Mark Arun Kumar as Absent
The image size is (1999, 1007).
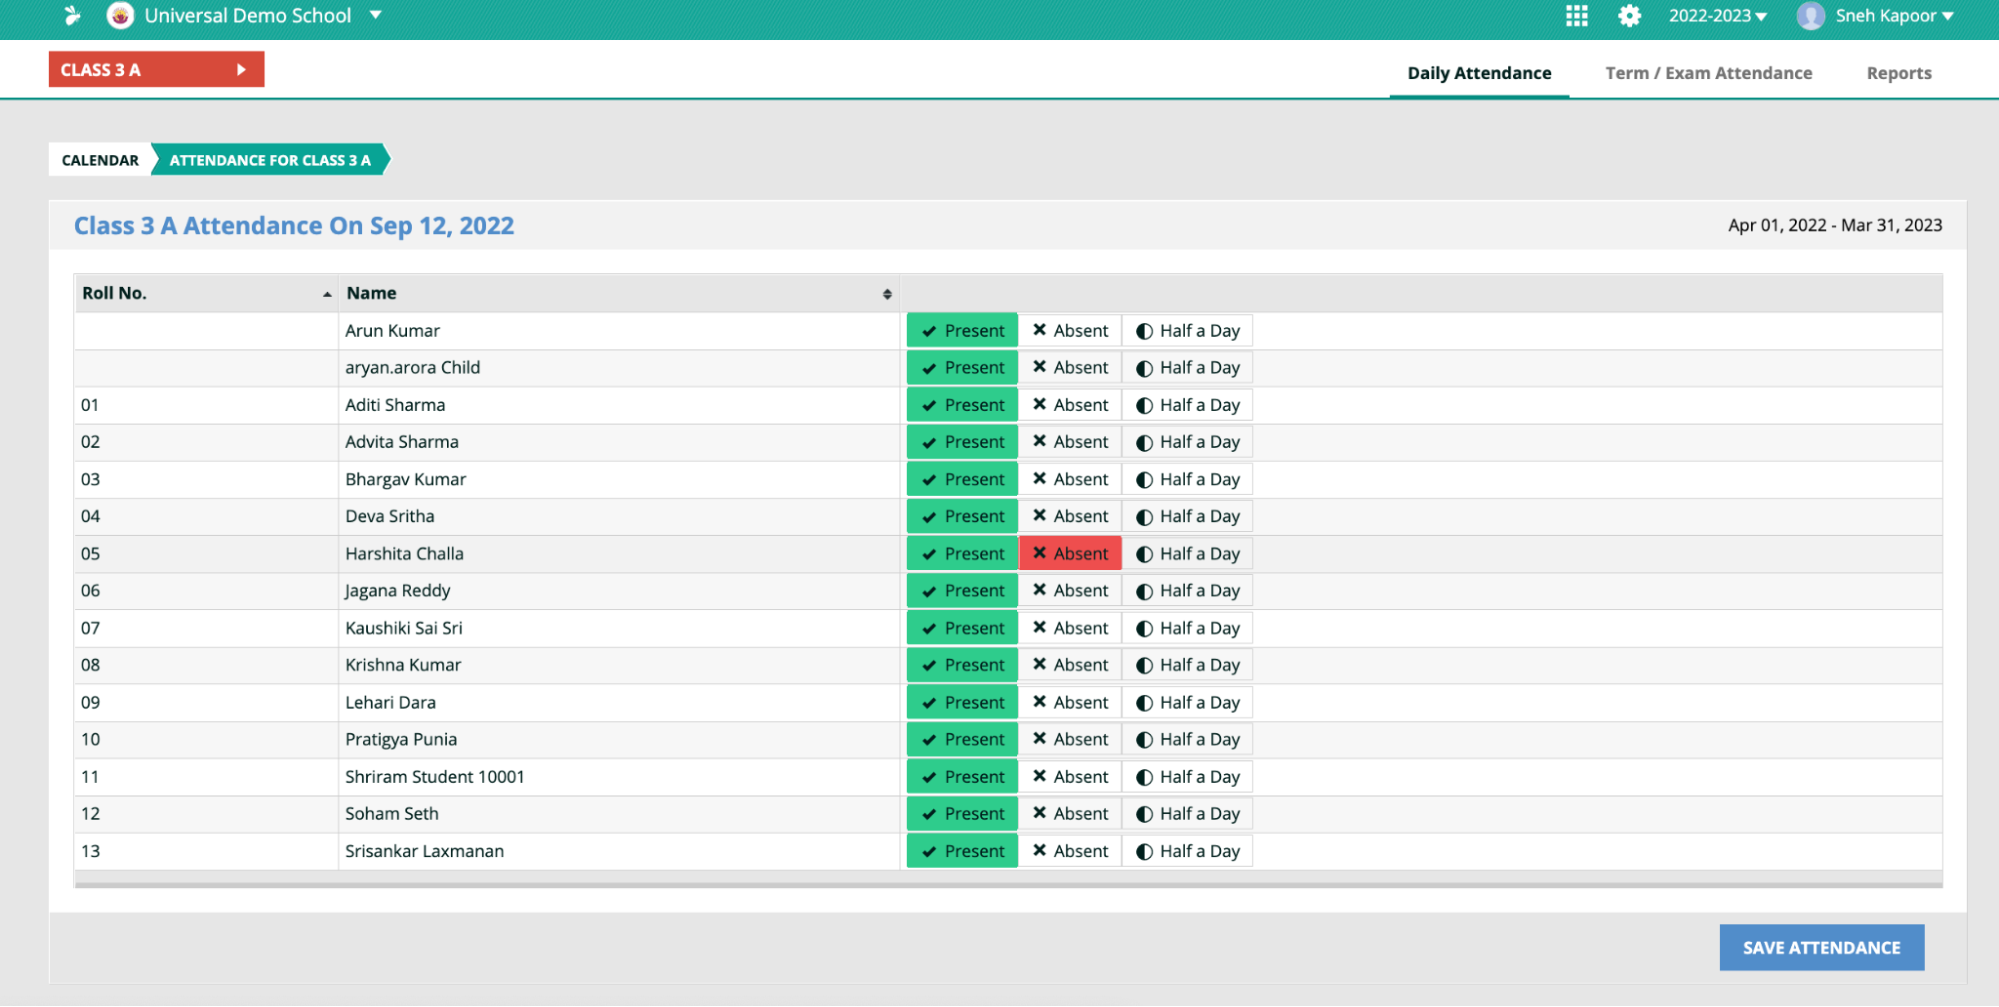1070,331
